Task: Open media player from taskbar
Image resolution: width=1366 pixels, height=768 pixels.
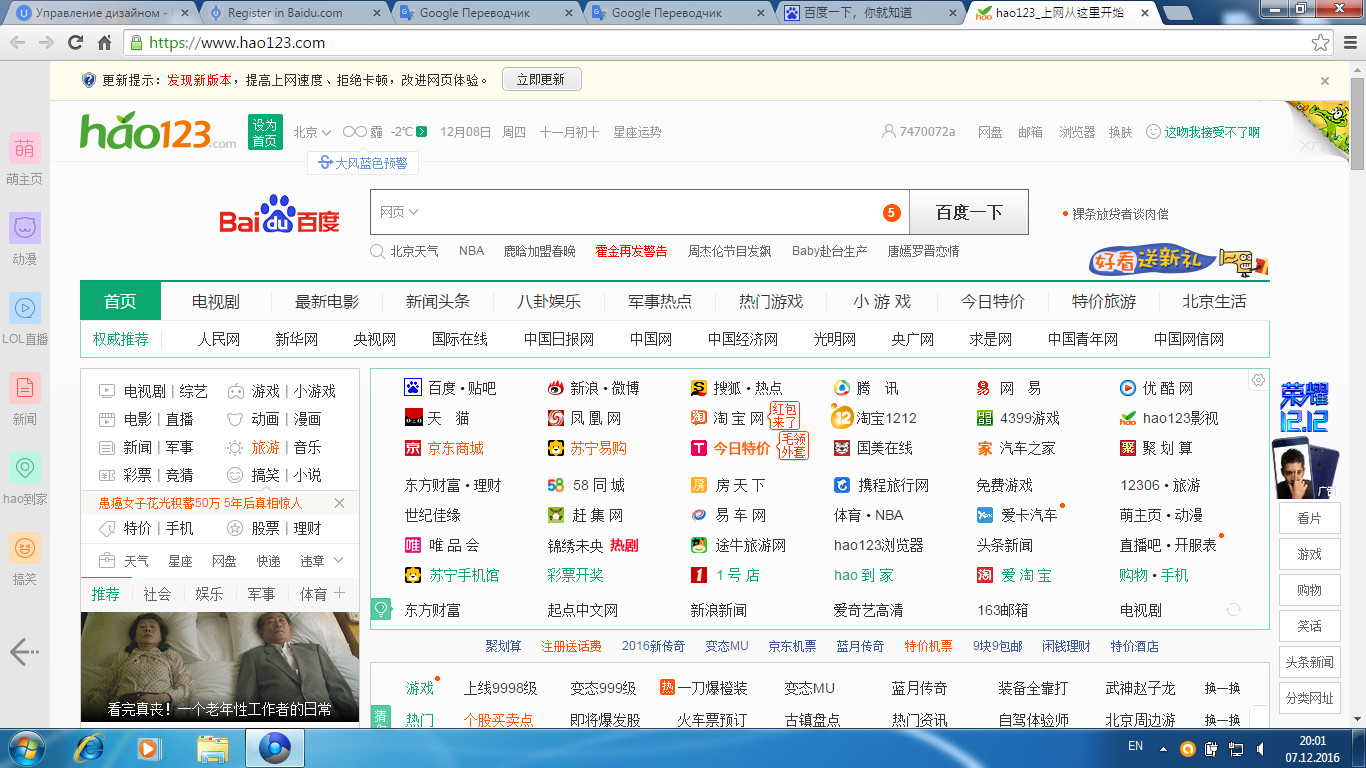Action: coord(149,747)
